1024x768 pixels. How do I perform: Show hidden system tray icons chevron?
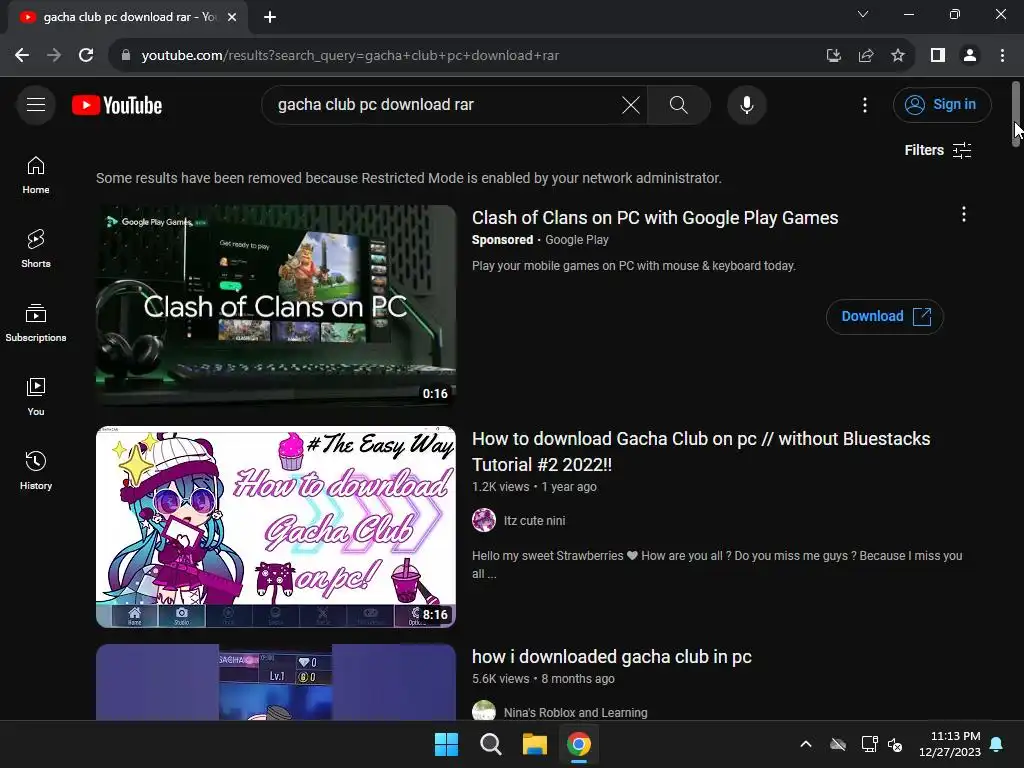pyautogui.click(x=806, y=744)
